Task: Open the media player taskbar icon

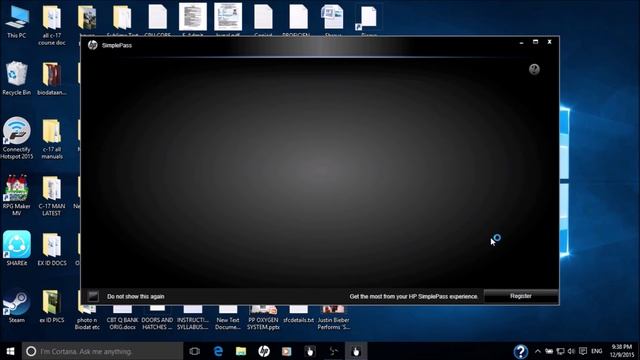Action: pos(287,351)
